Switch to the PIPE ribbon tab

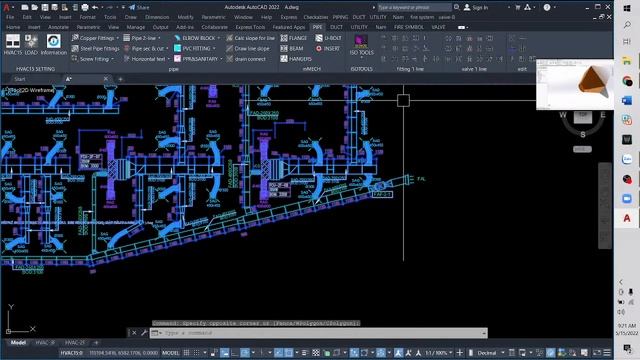(317, 27)
